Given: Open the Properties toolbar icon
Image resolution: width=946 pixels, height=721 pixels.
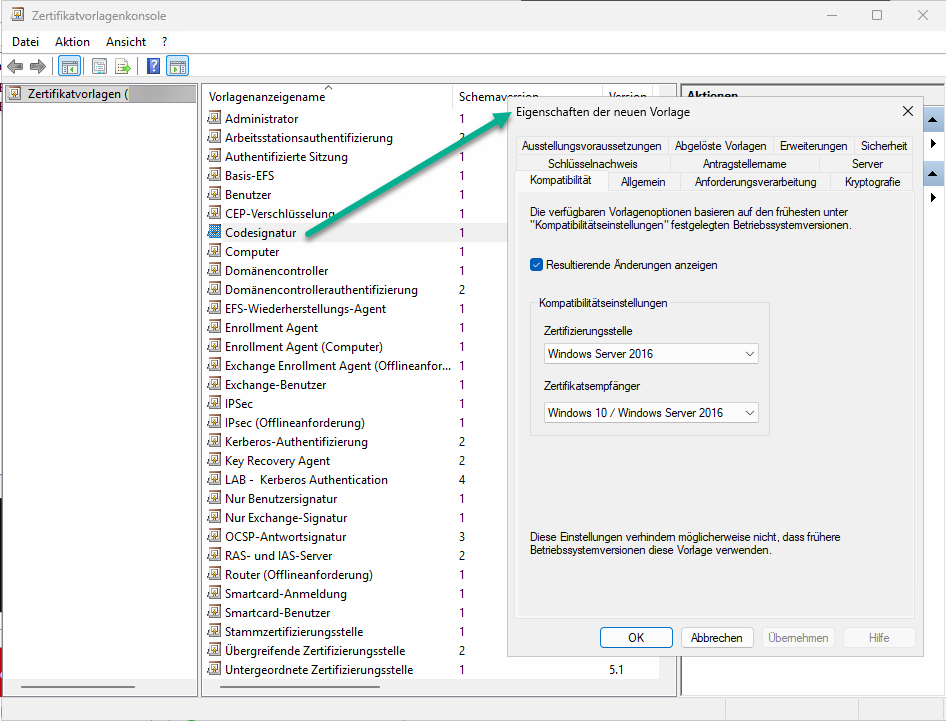Looking at the screenshot, I should click(99, 67).
